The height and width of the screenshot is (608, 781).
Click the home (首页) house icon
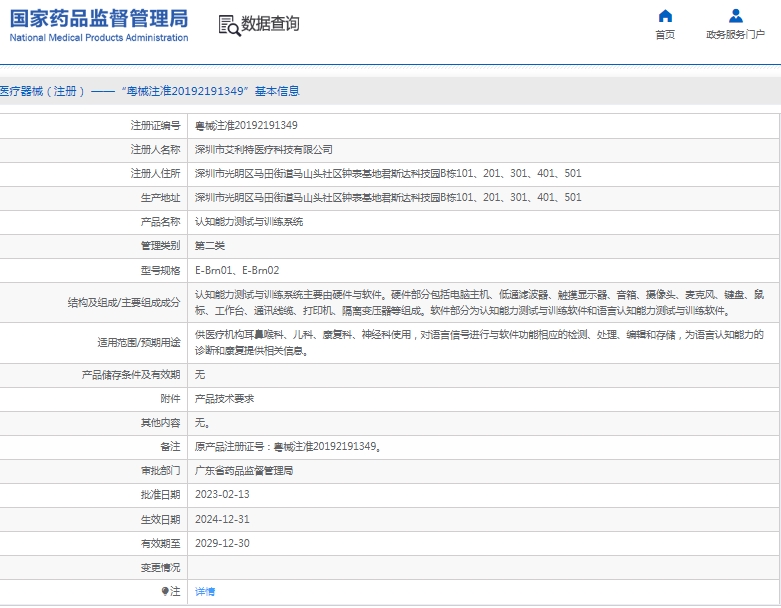coord(665,16)
